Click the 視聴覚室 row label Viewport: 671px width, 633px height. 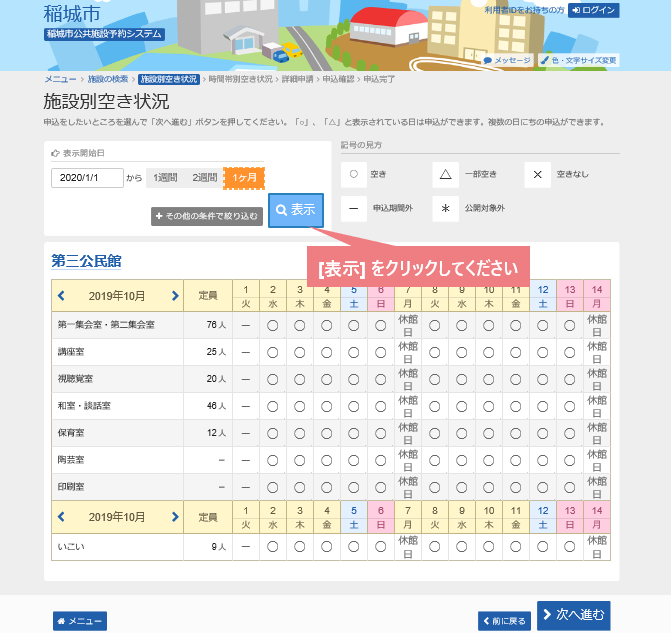point(75,379)
